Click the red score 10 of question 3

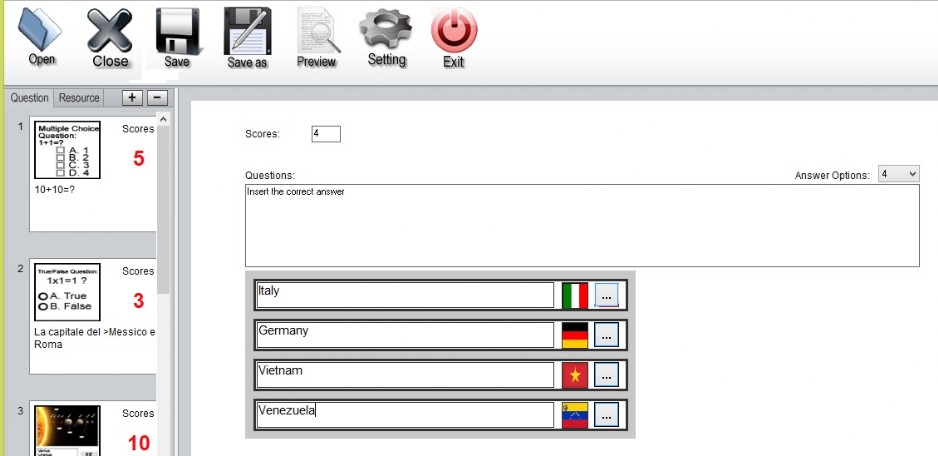(138, 443)
